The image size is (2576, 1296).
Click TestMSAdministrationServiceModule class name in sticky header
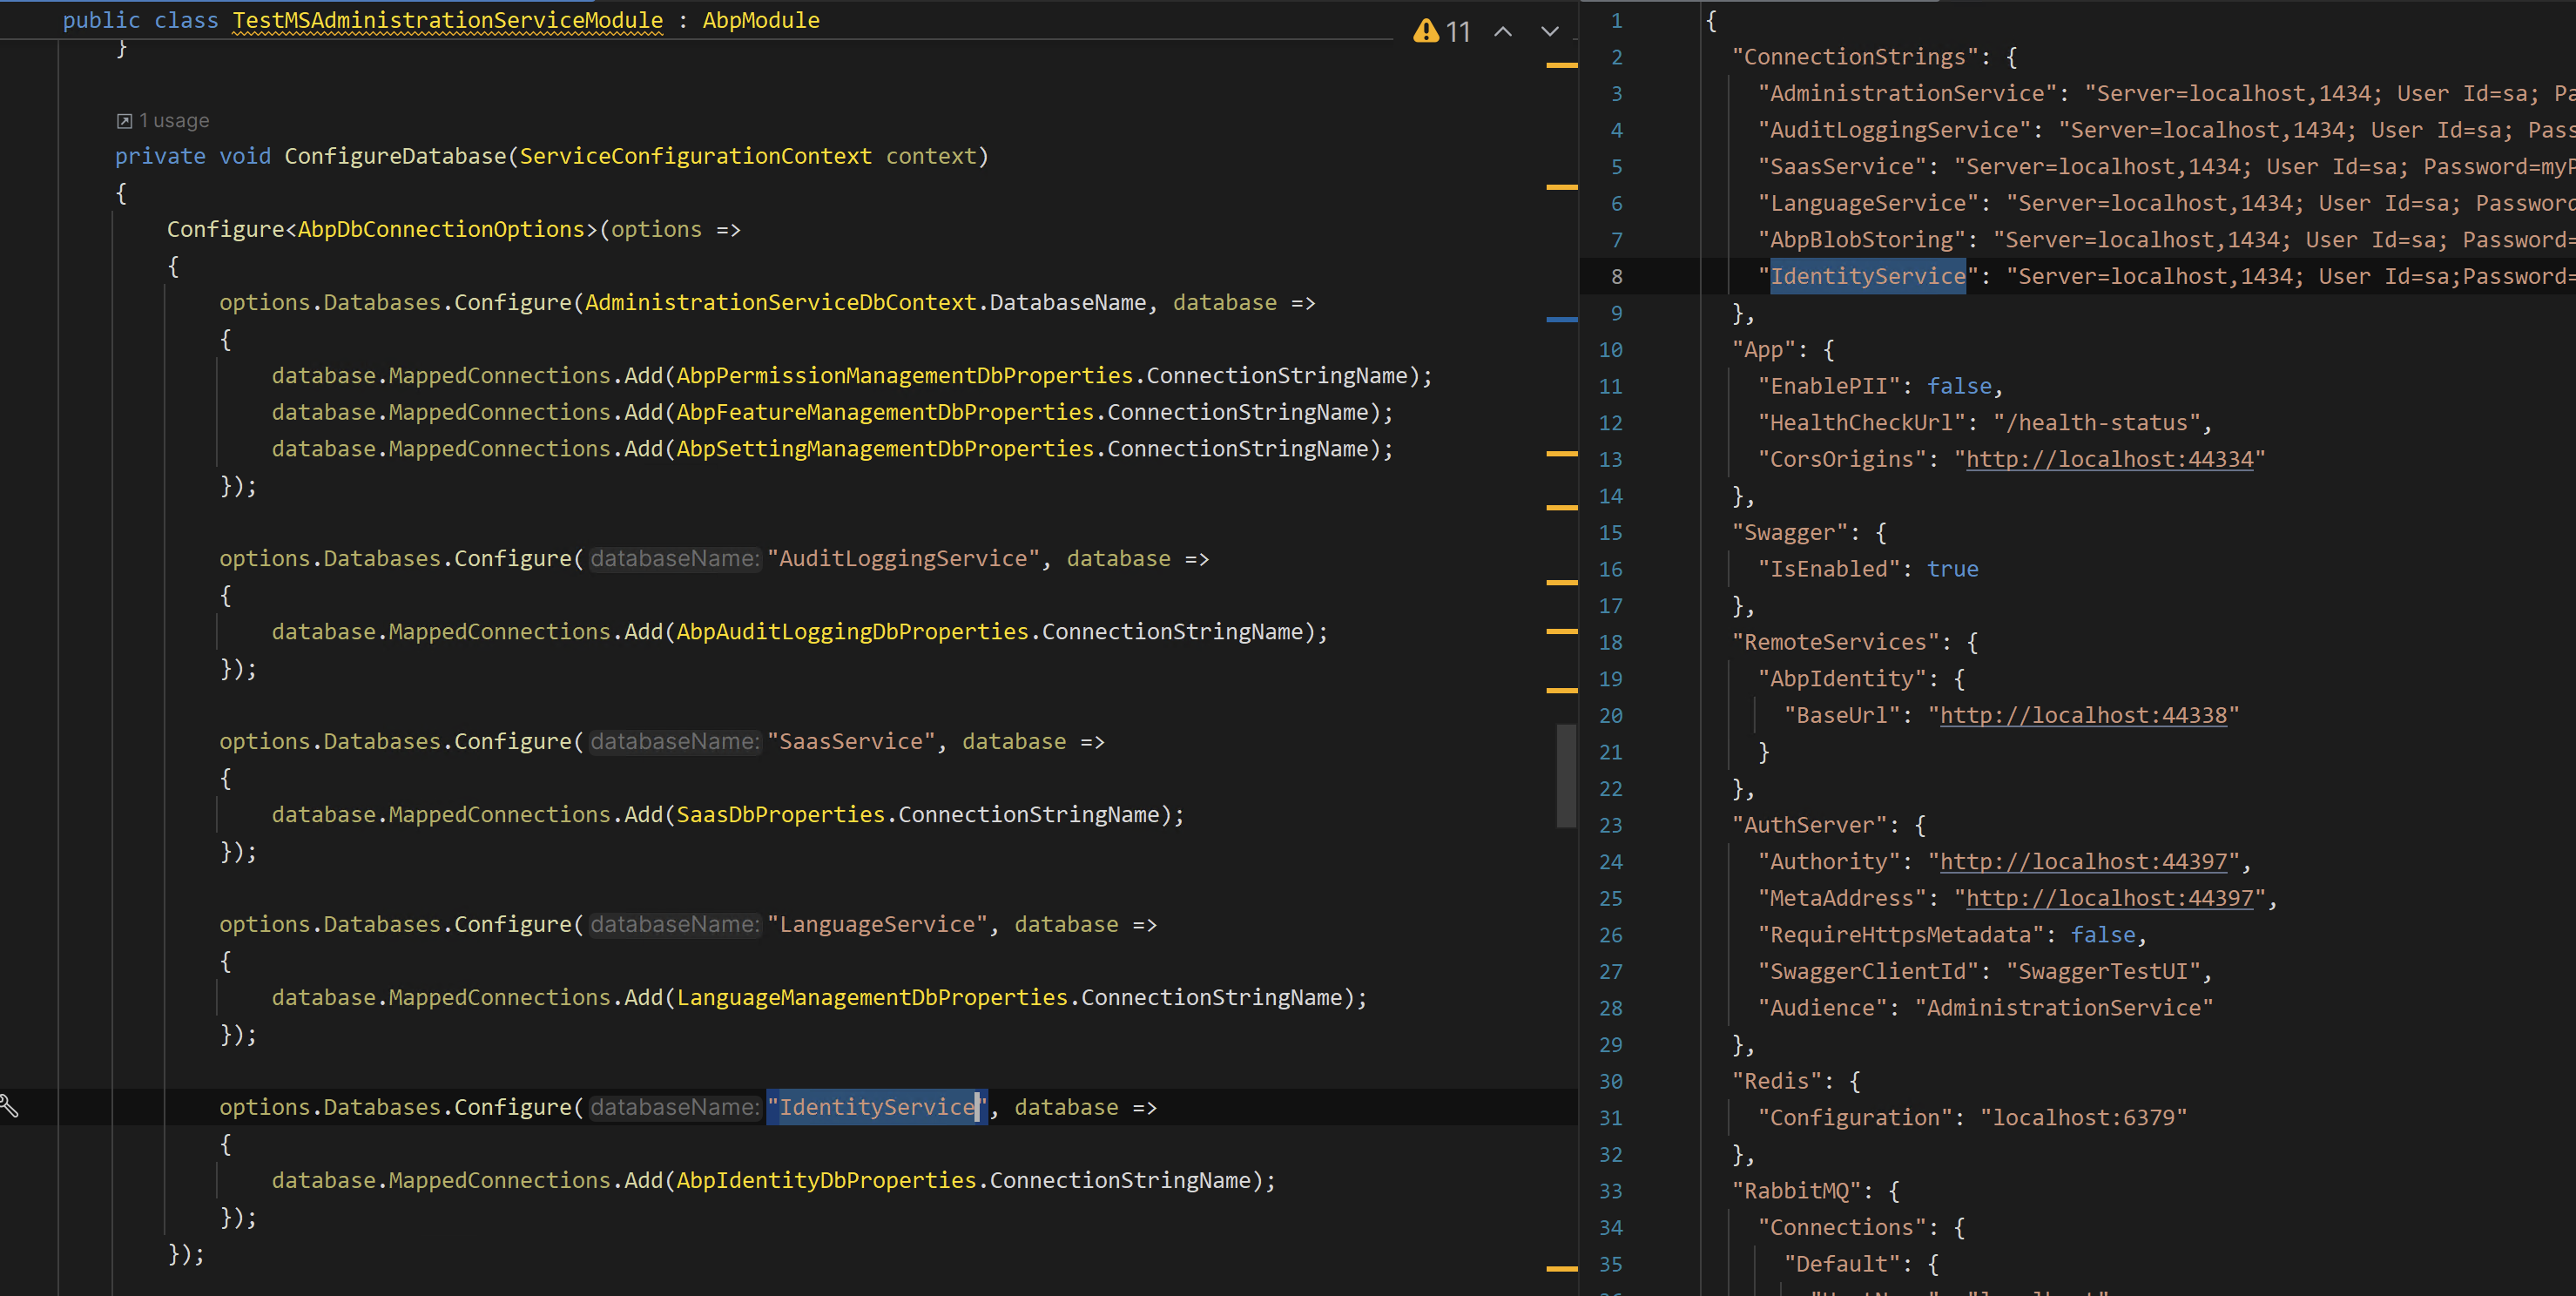447,20
